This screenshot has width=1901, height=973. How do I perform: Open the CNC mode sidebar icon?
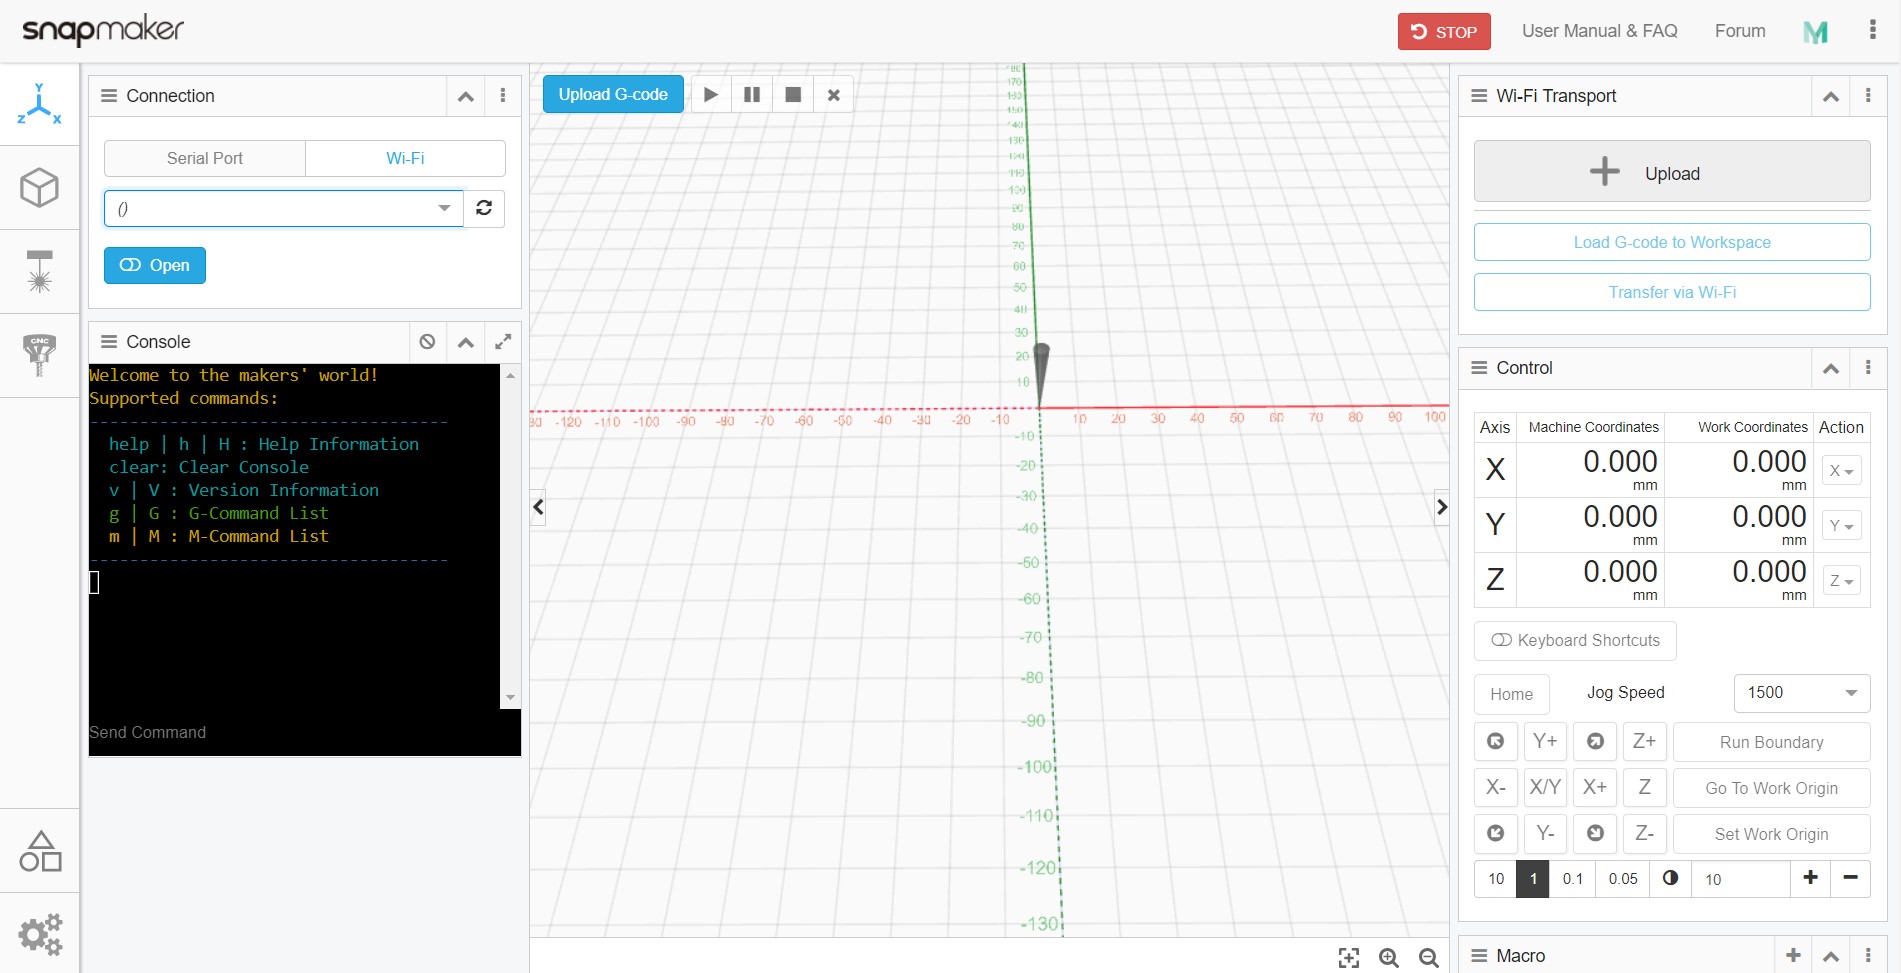[39, 355]
